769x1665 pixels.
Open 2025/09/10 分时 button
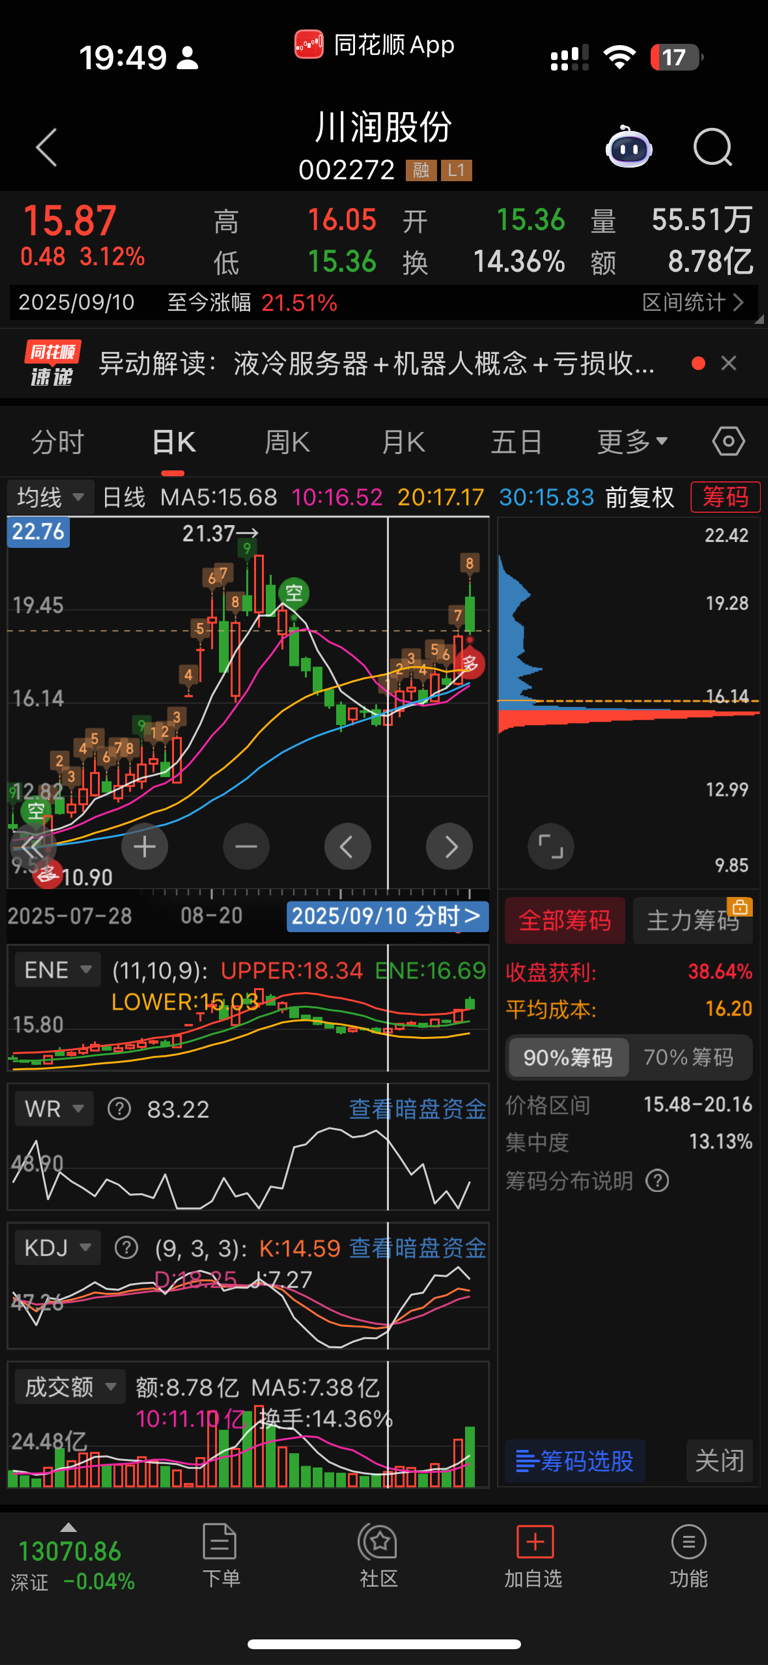[x=387, y=916]
